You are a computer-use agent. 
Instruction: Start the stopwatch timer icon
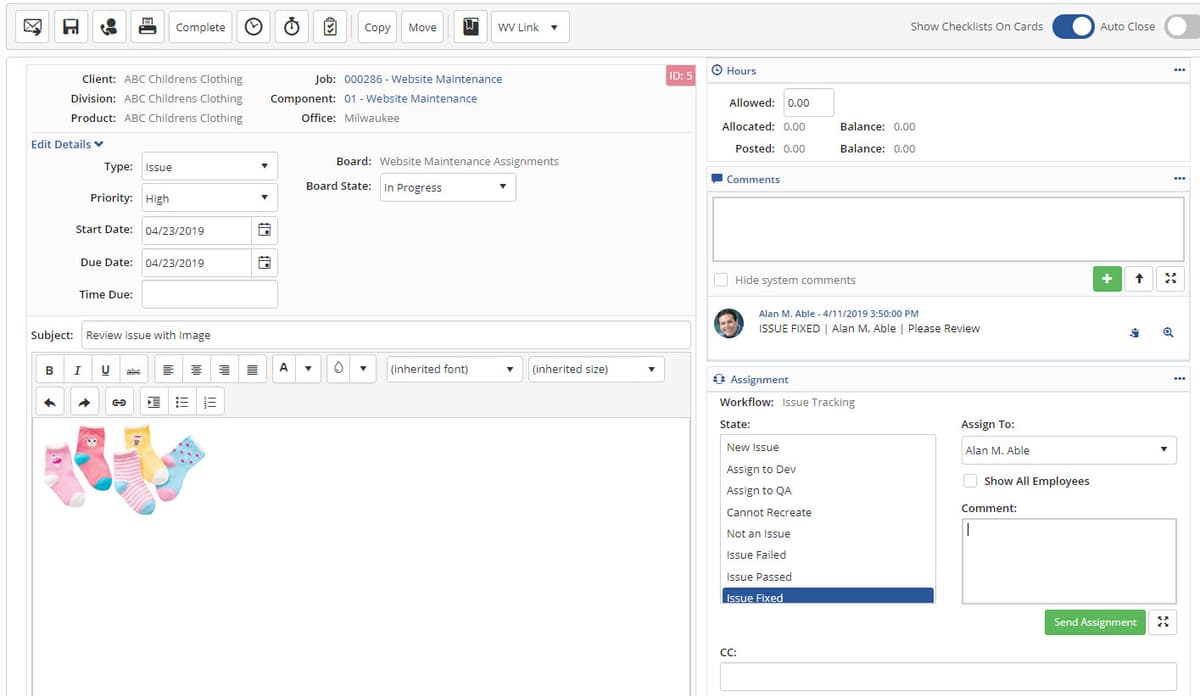tap(291, 27)
